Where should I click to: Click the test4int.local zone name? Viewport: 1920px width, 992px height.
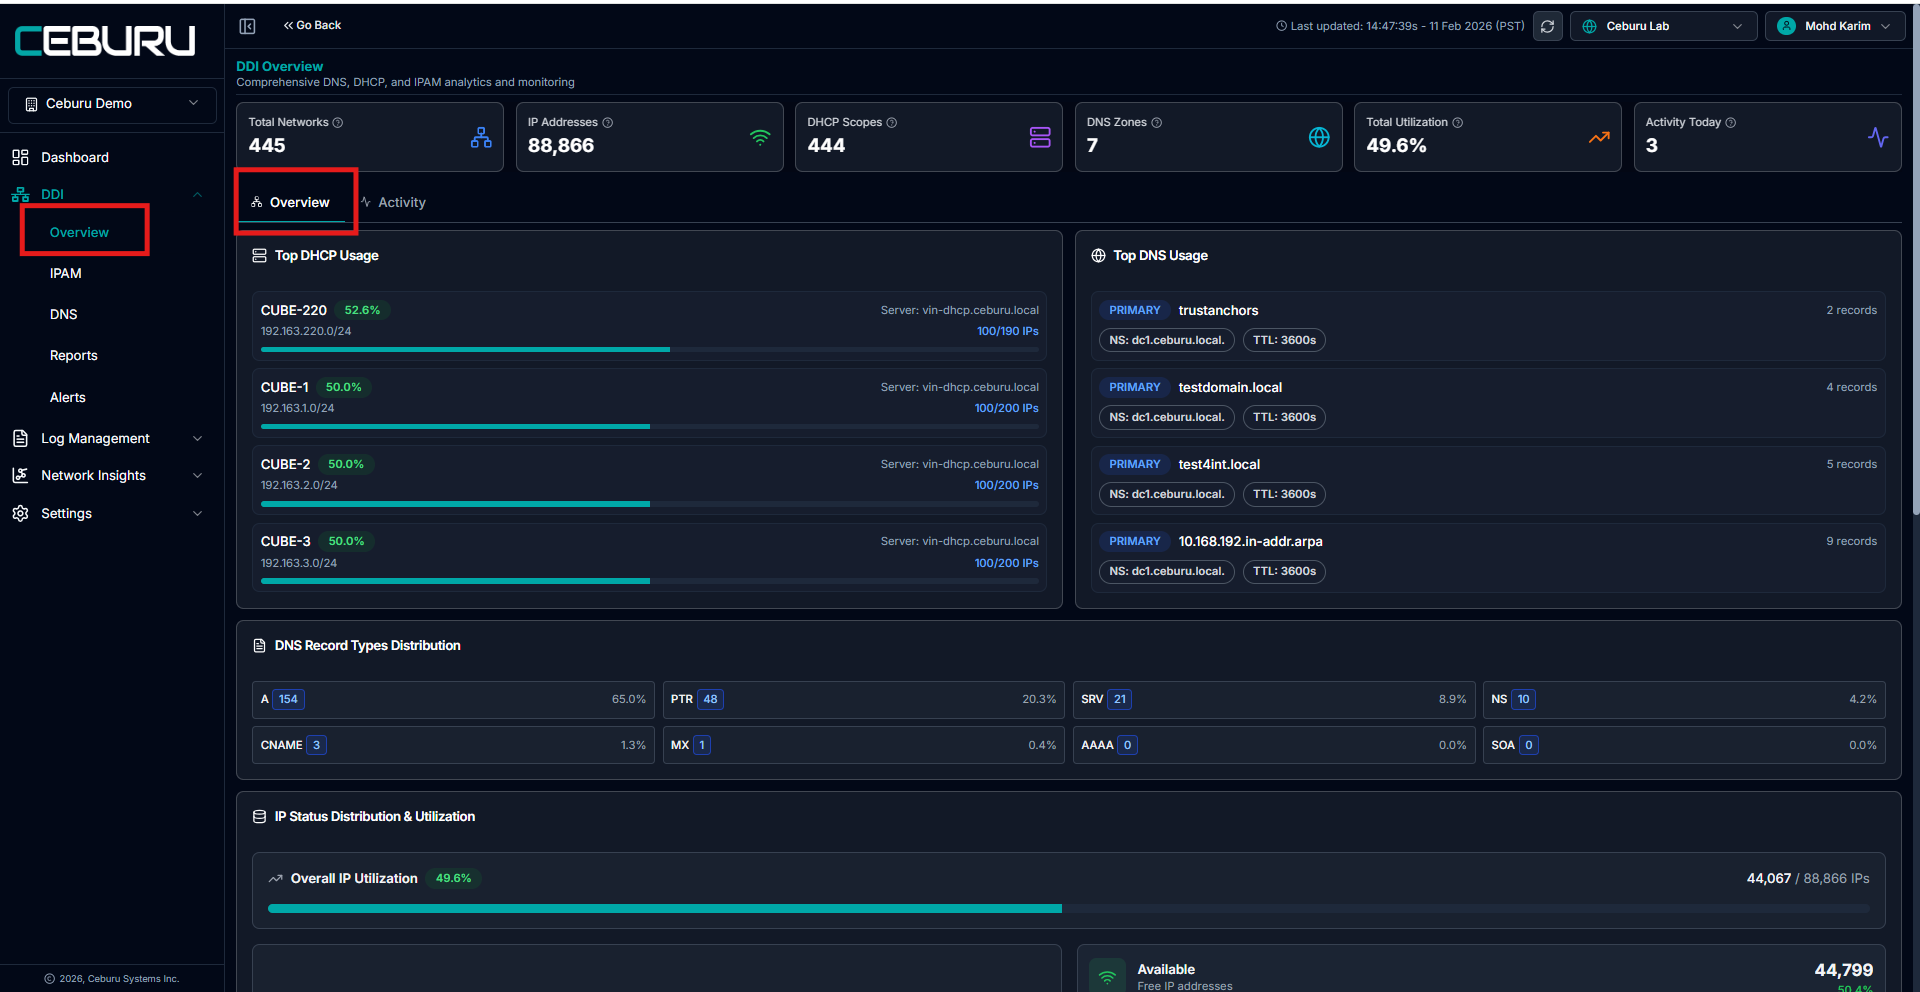pyautogui.click(x=1219, y=465)
